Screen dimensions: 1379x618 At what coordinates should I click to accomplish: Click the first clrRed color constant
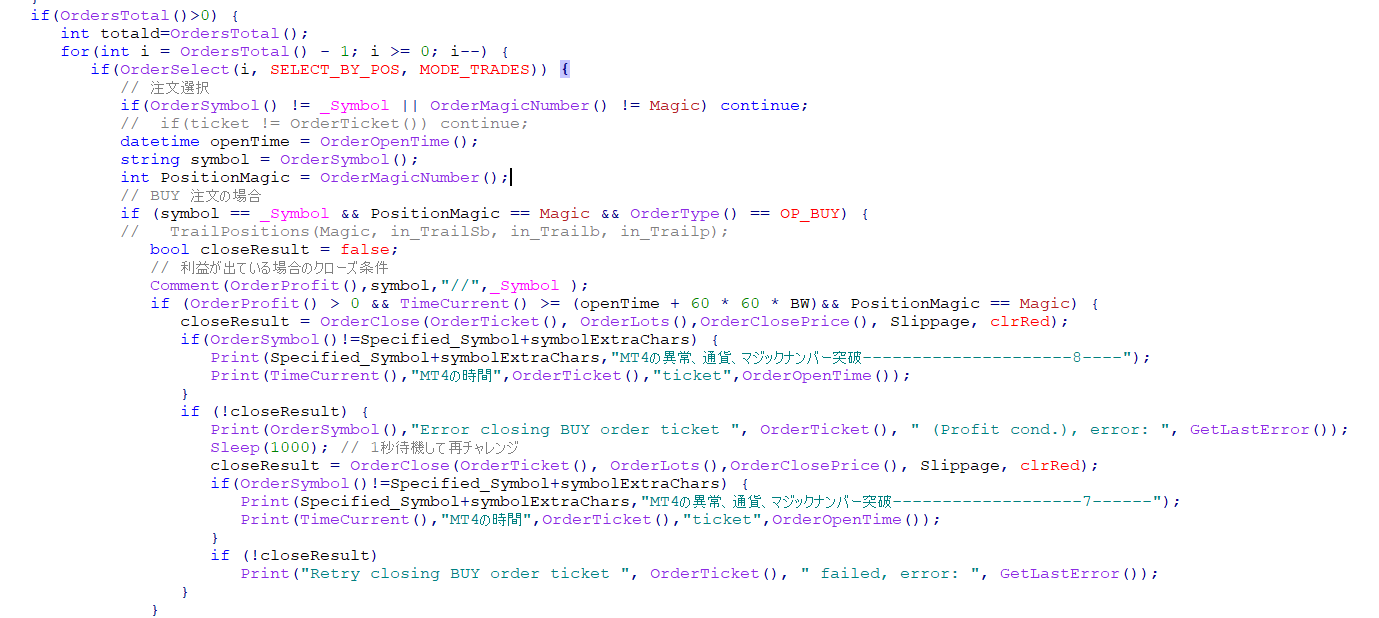point(1015,321)
